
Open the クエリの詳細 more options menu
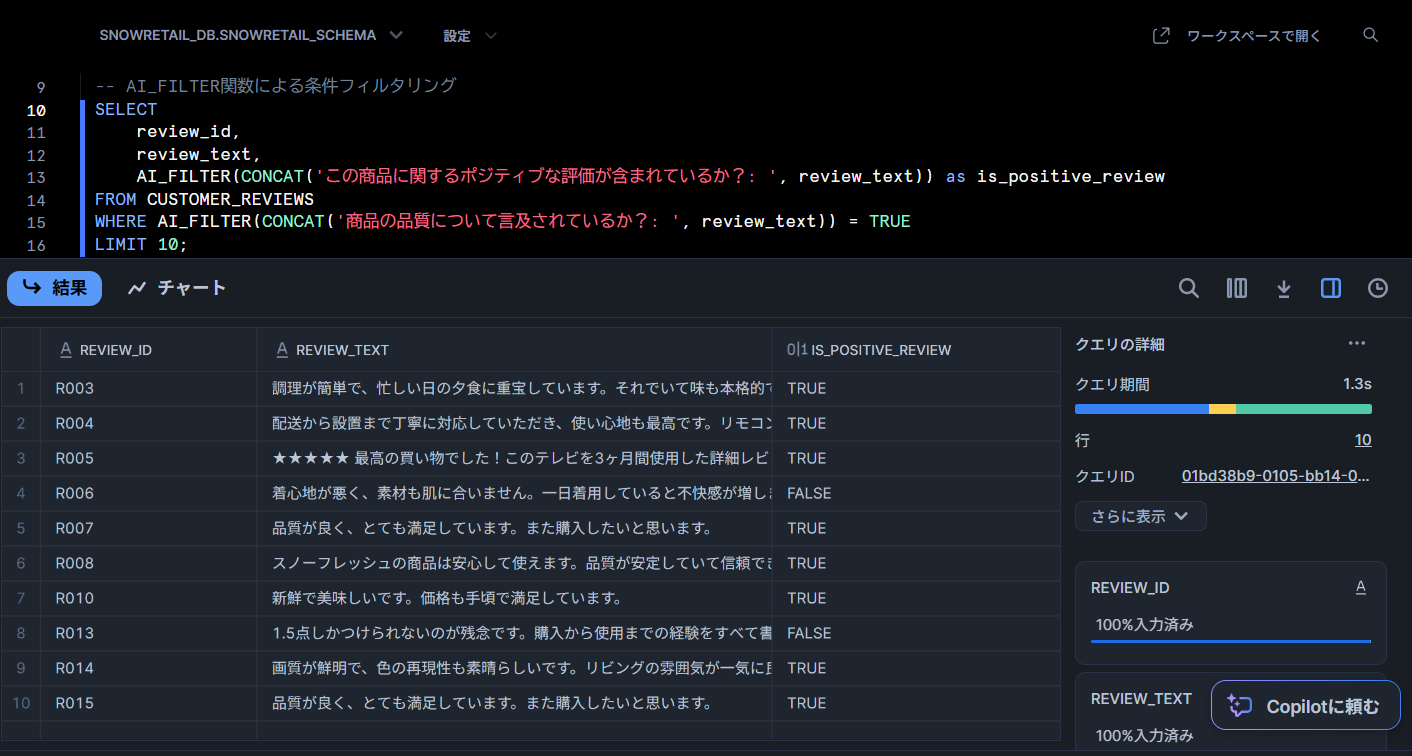tap(1356, 344)
